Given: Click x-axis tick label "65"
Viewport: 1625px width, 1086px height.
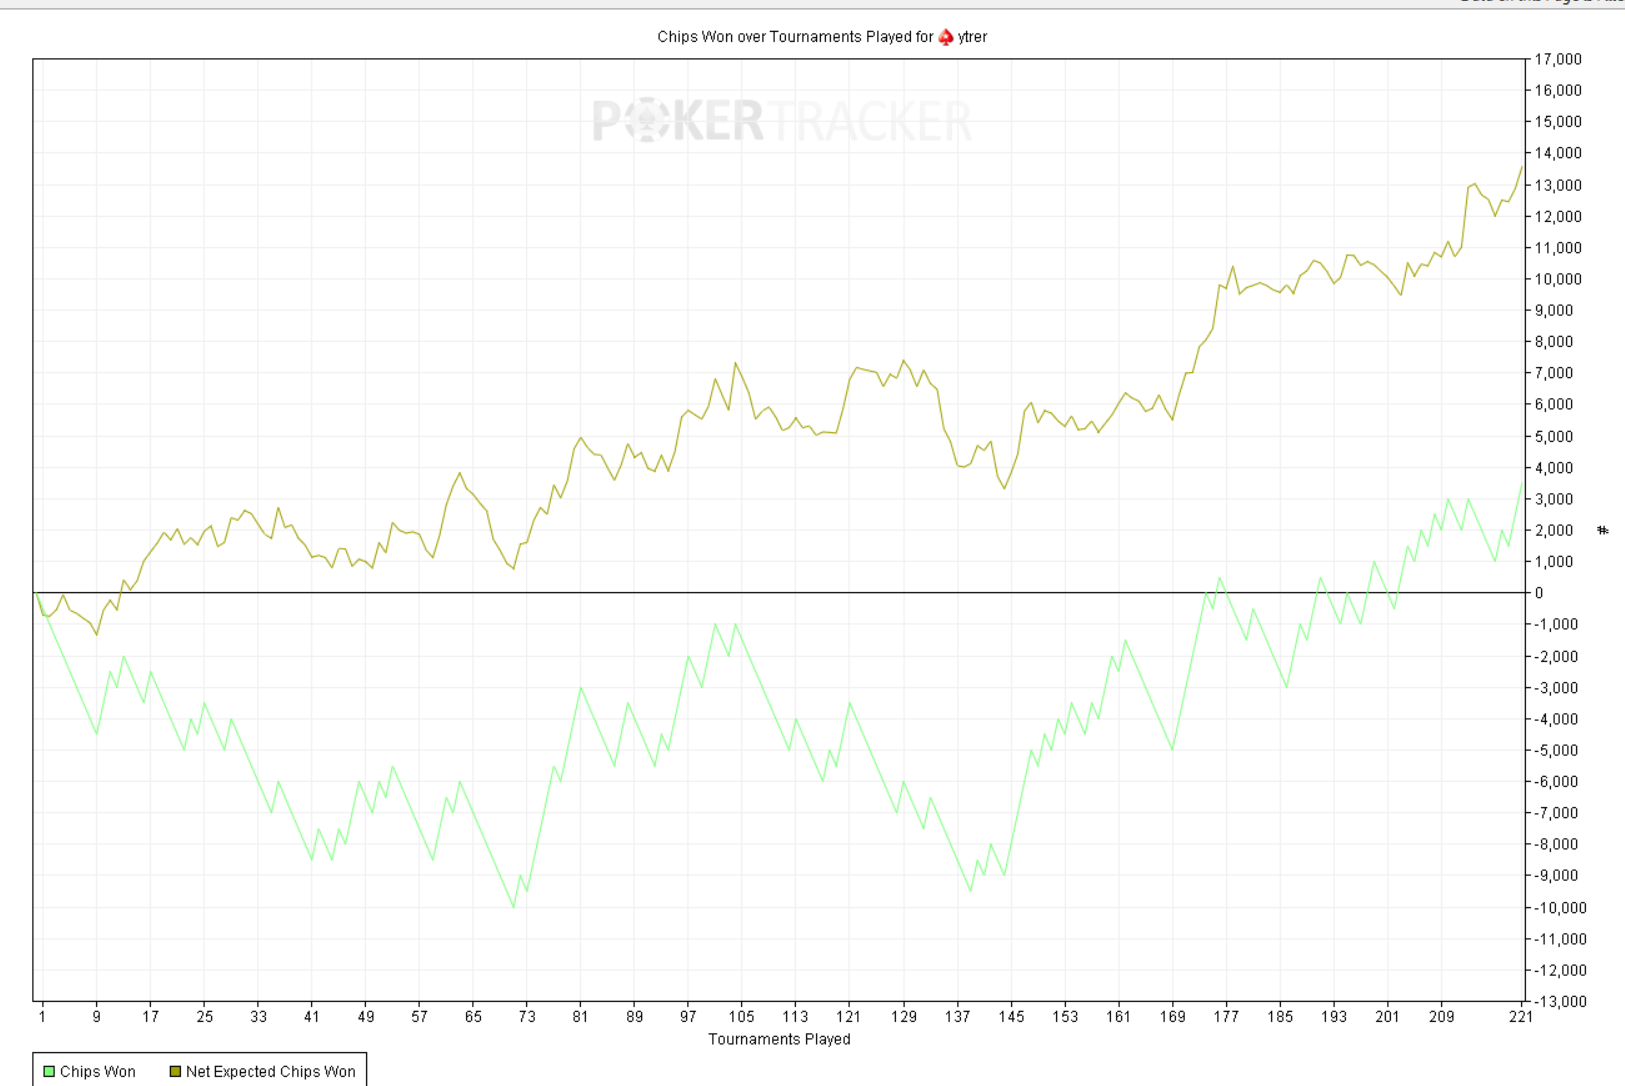Looking at the screenshot, I should (x=473, y=1017).
